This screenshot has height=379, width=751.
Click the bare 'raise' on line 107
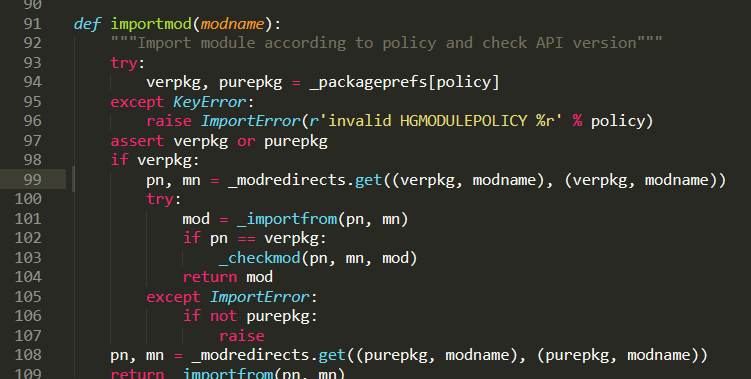coord(242,336)
